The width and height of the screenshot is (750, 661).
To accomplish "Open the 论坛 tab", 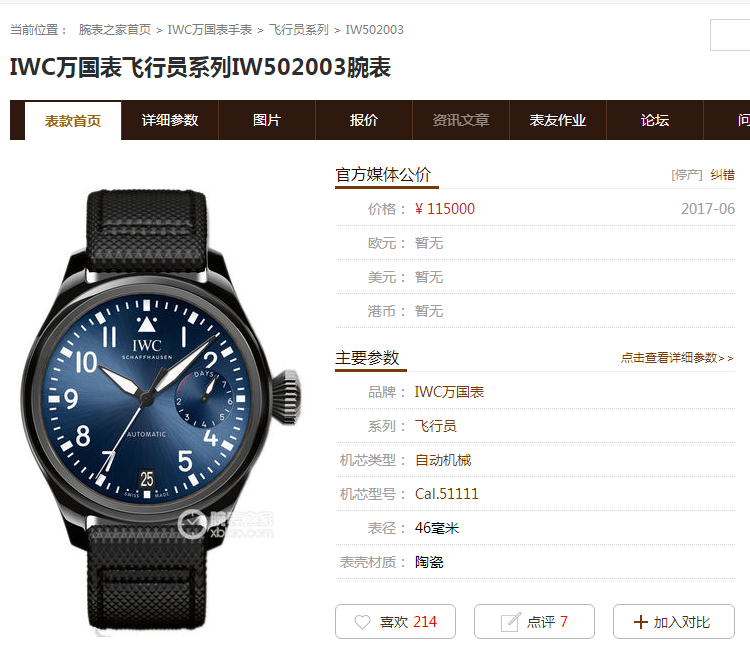I will pos(655,120).
